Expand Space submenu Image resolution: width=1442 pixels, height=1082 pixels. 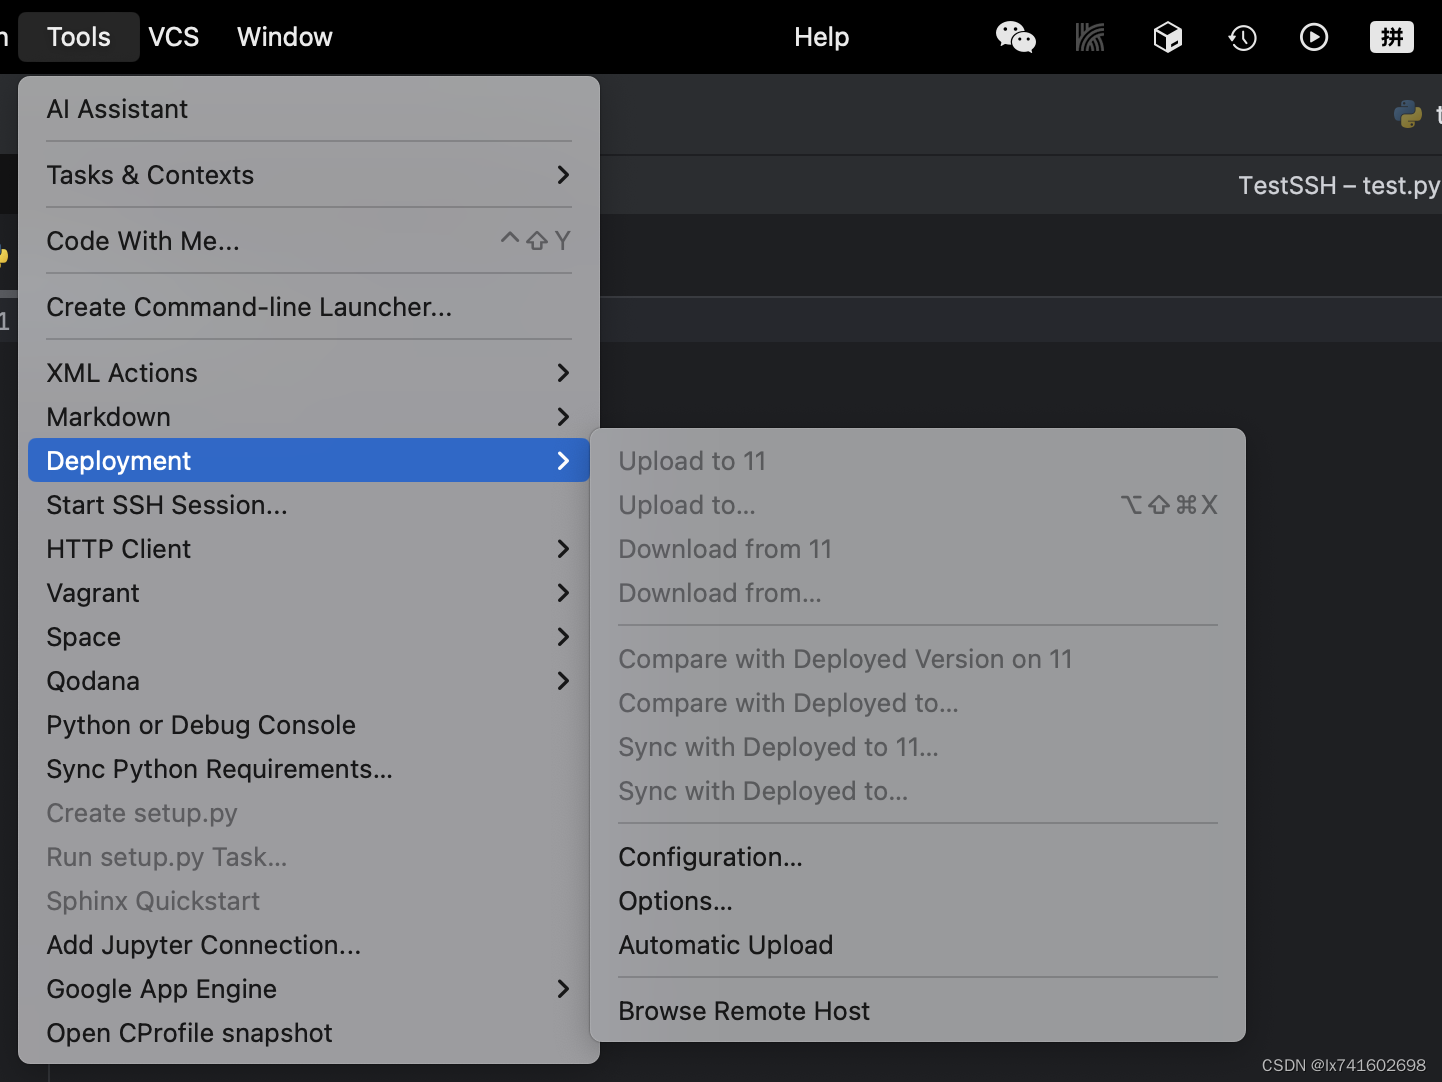click(309, 637)
